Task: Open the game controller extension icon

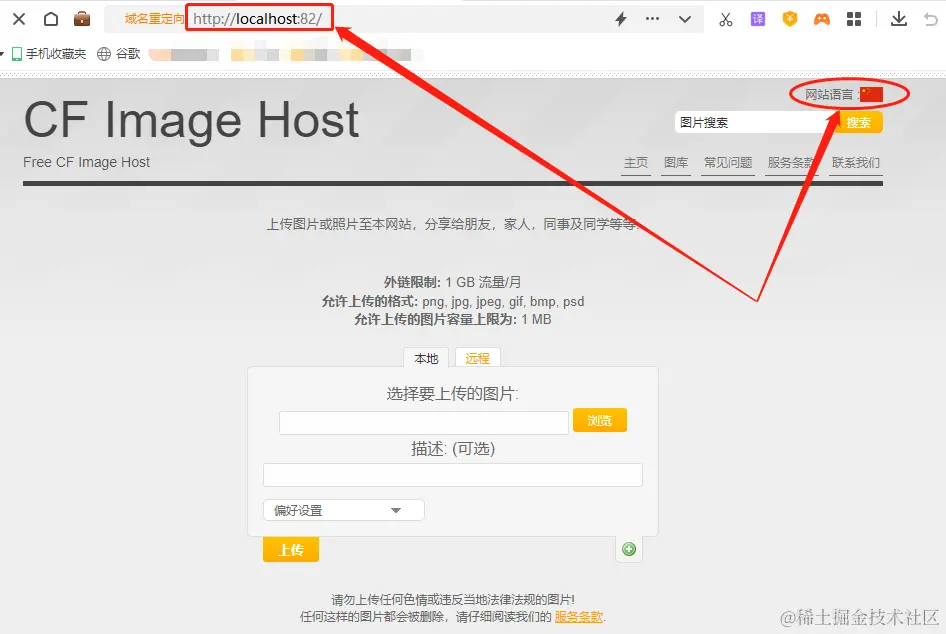Action: pos(822,19)
